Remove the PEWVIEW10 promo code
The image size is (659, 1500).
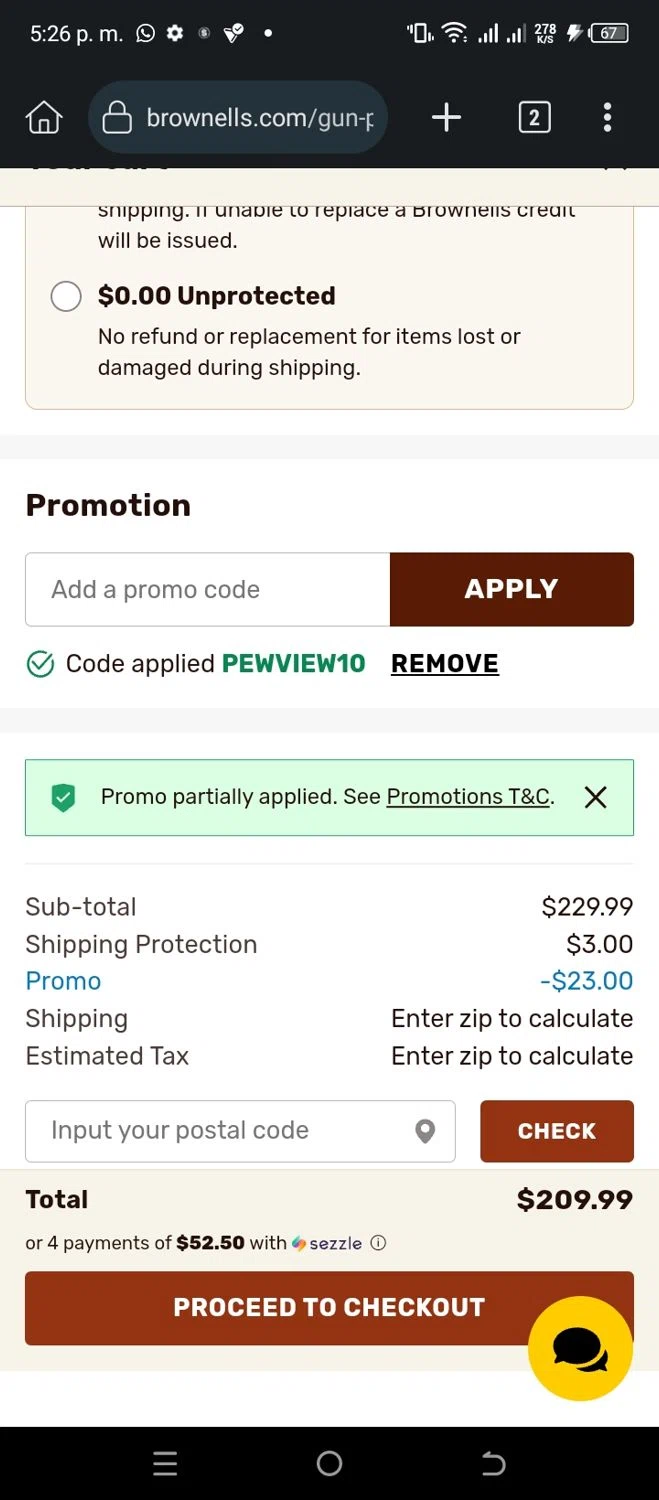pos(444,663)
